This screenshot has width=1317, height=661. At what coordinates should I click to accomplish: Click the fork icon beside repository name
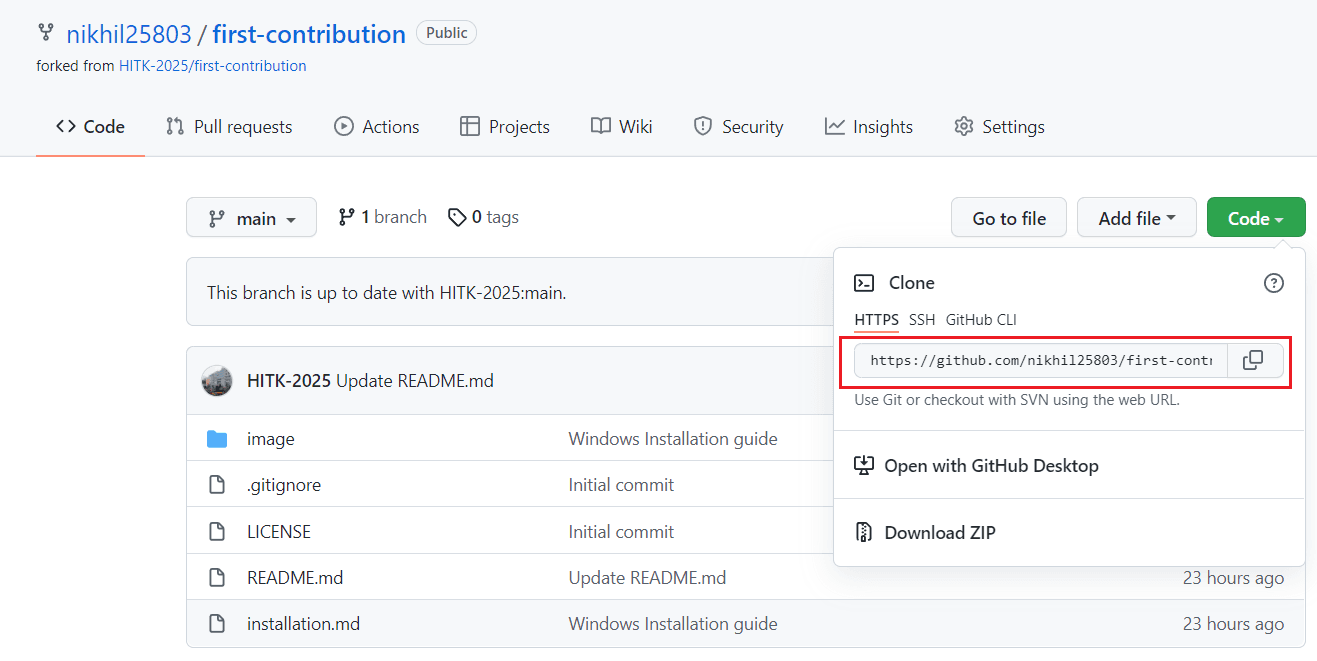click(x=45, y=33)
